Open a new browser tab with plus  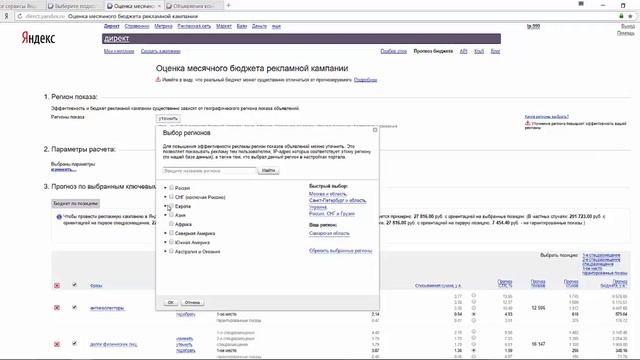228,6
